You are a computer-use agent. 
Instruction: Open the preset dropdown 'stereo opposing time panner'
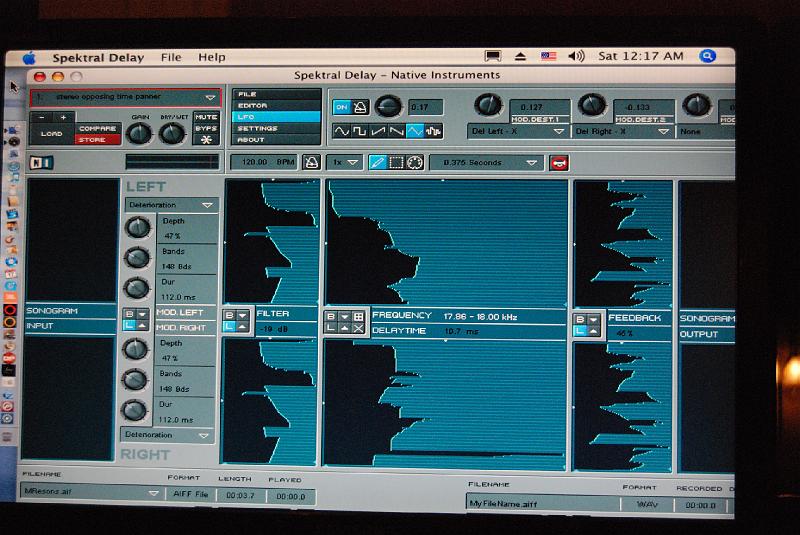(125, 97)
